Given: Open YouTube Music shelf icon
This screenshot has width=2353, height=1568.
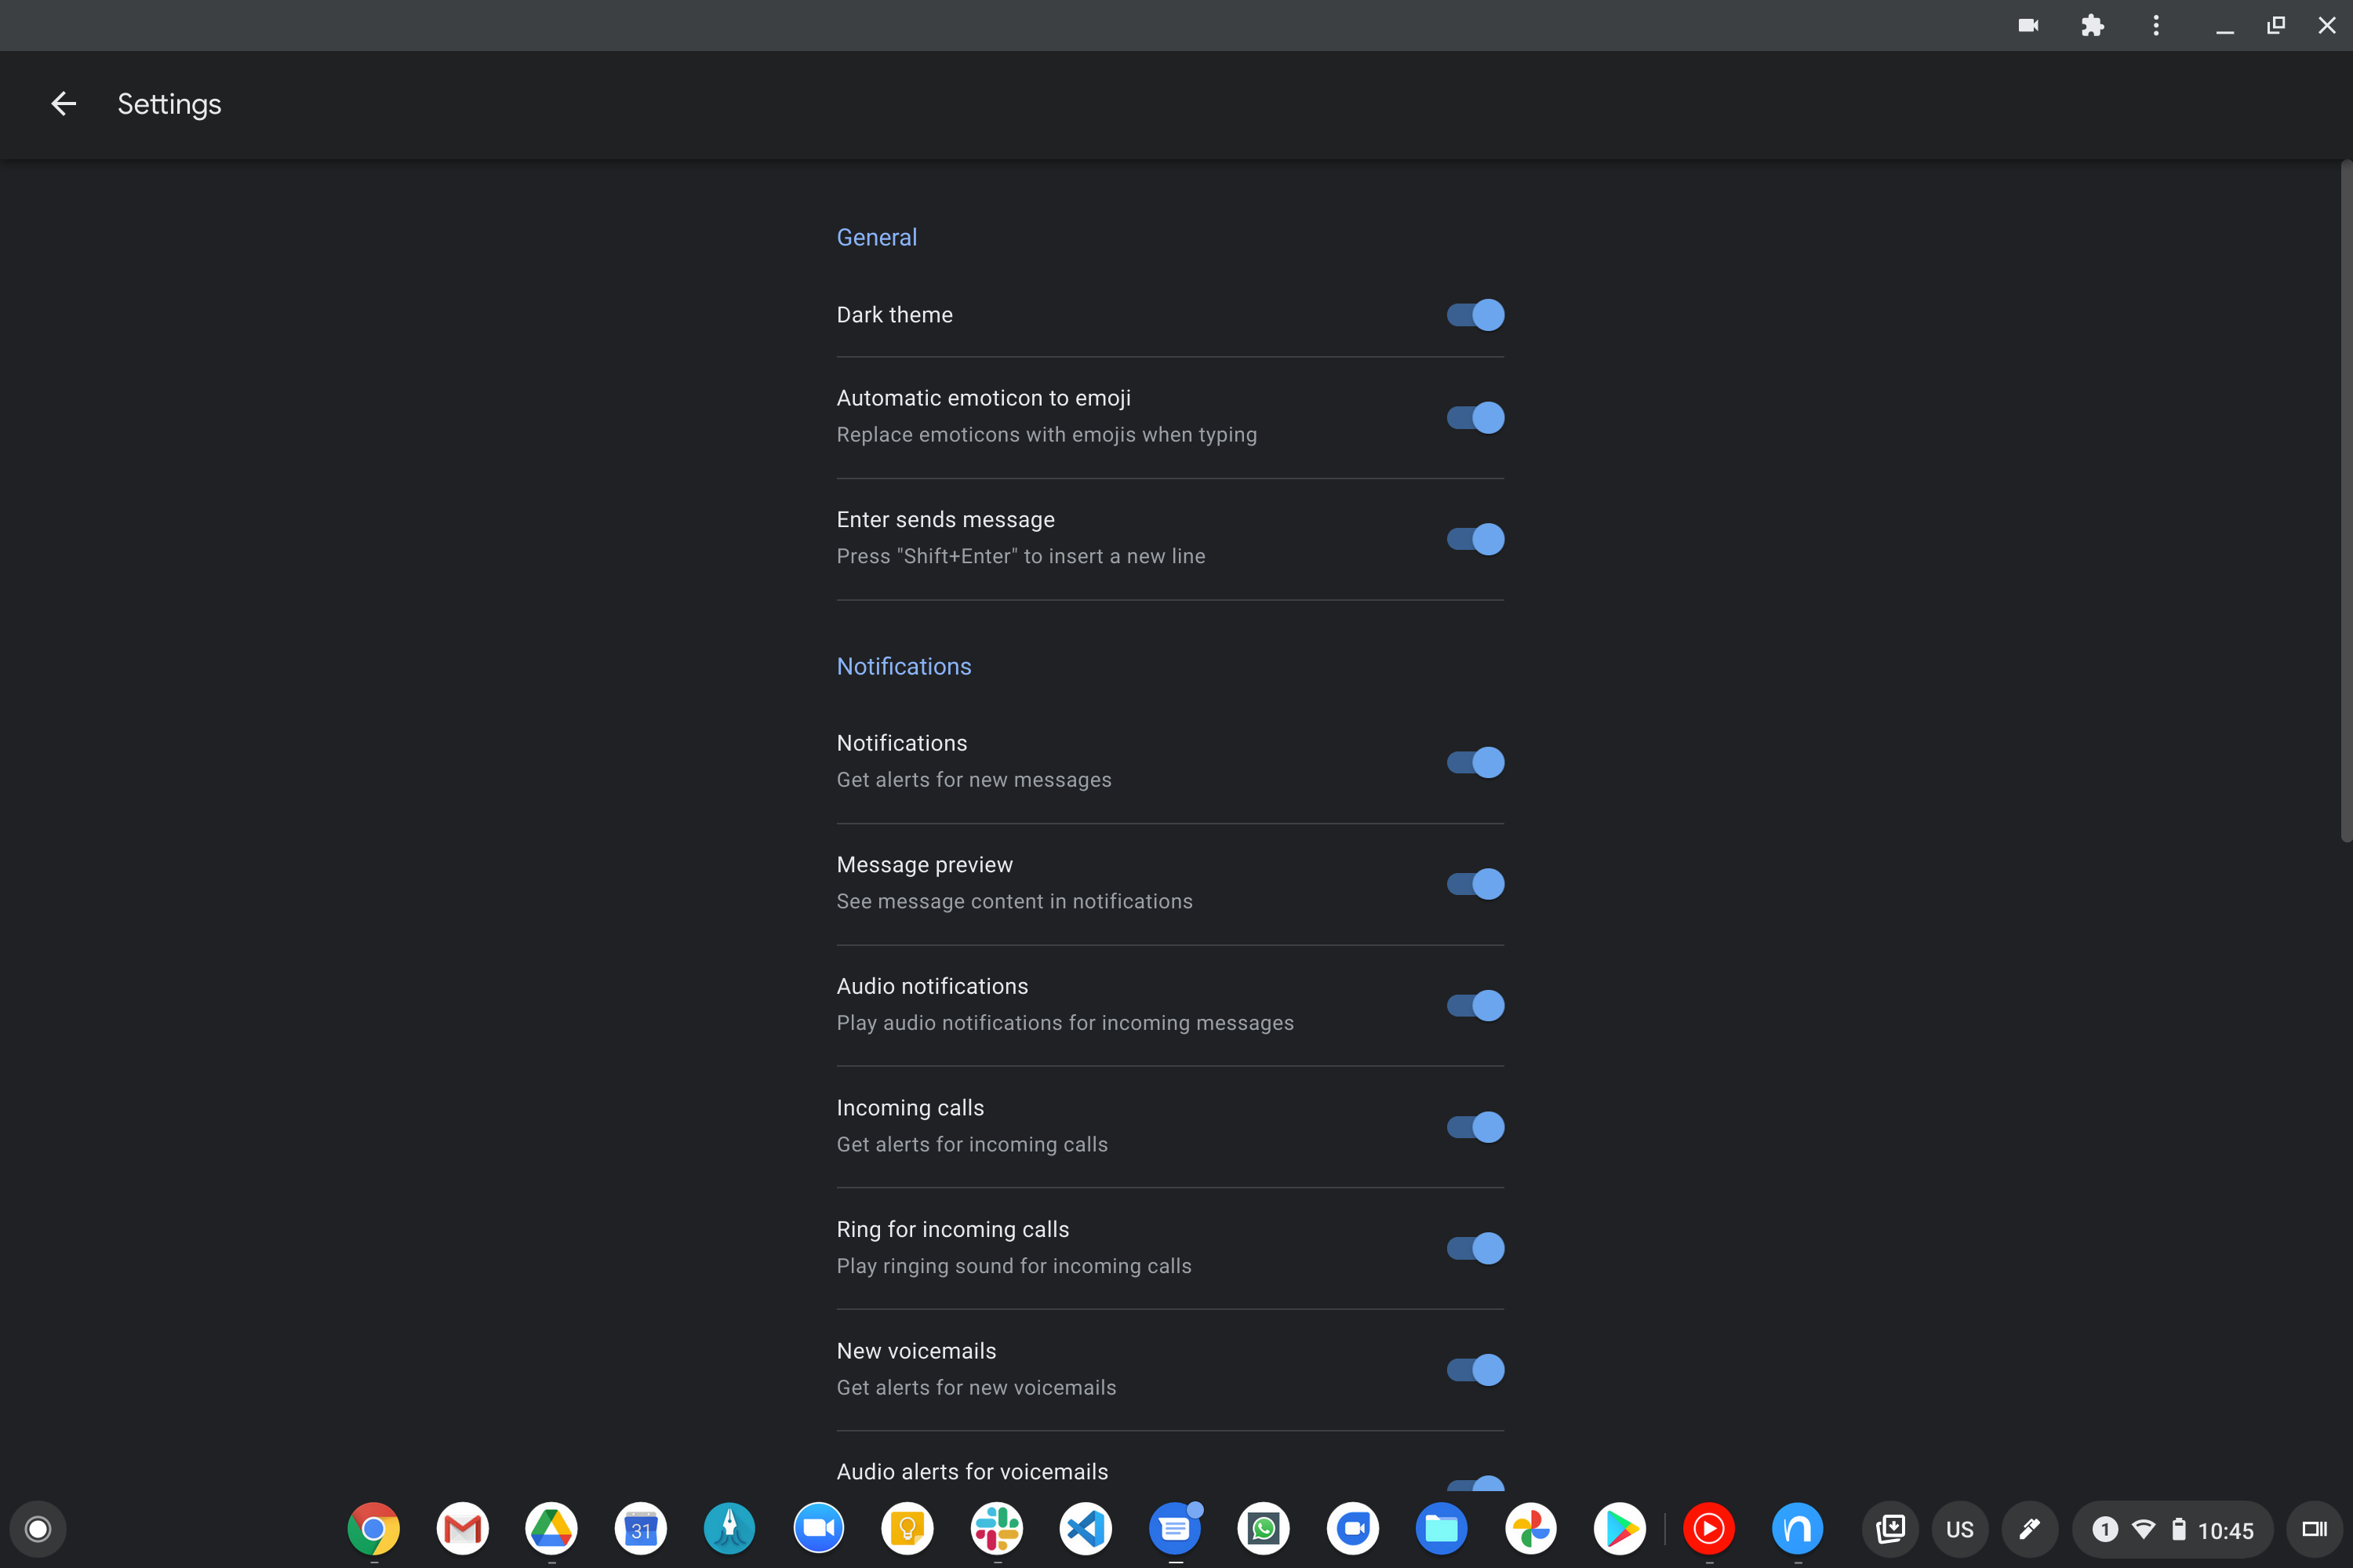Looking at the screenshot, I should (1708, 1528).
